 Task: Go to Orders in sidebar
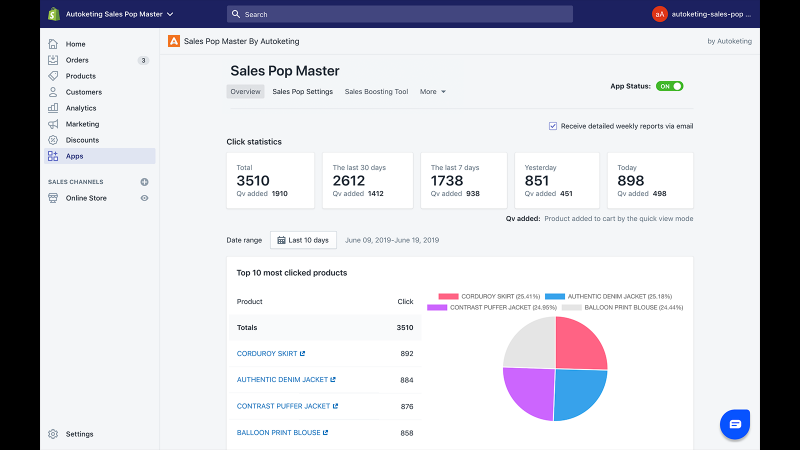tap(77, 60)
